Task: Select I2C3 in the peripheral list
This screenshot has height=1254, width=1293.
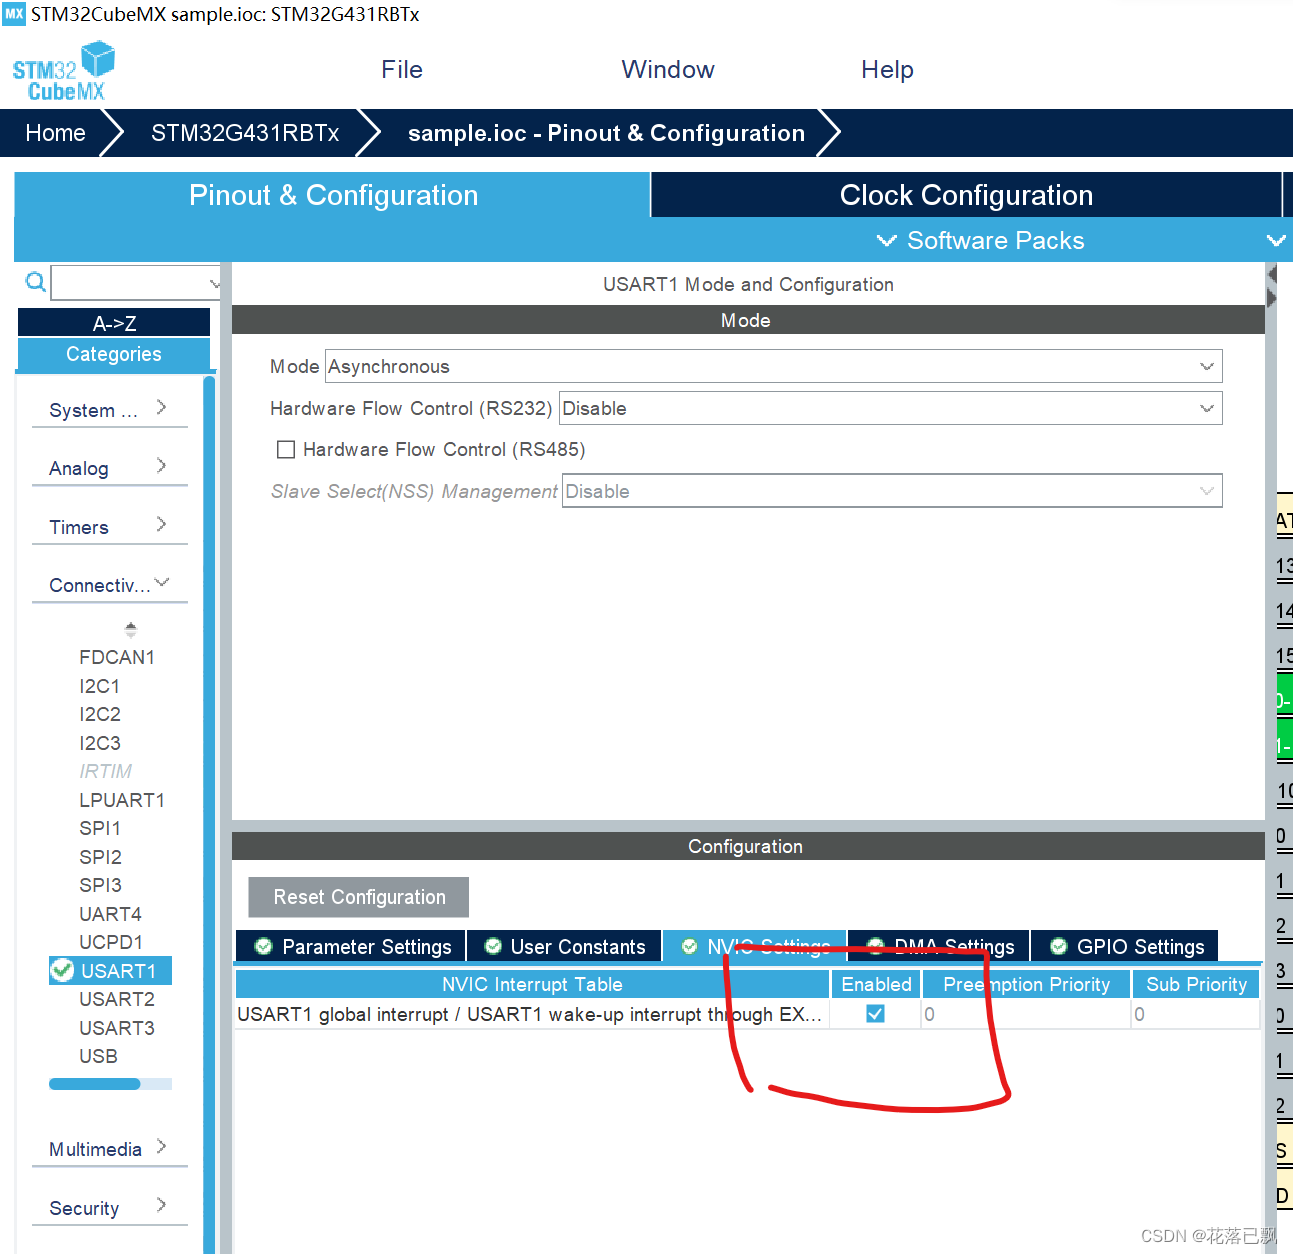Action: [100, 743]
